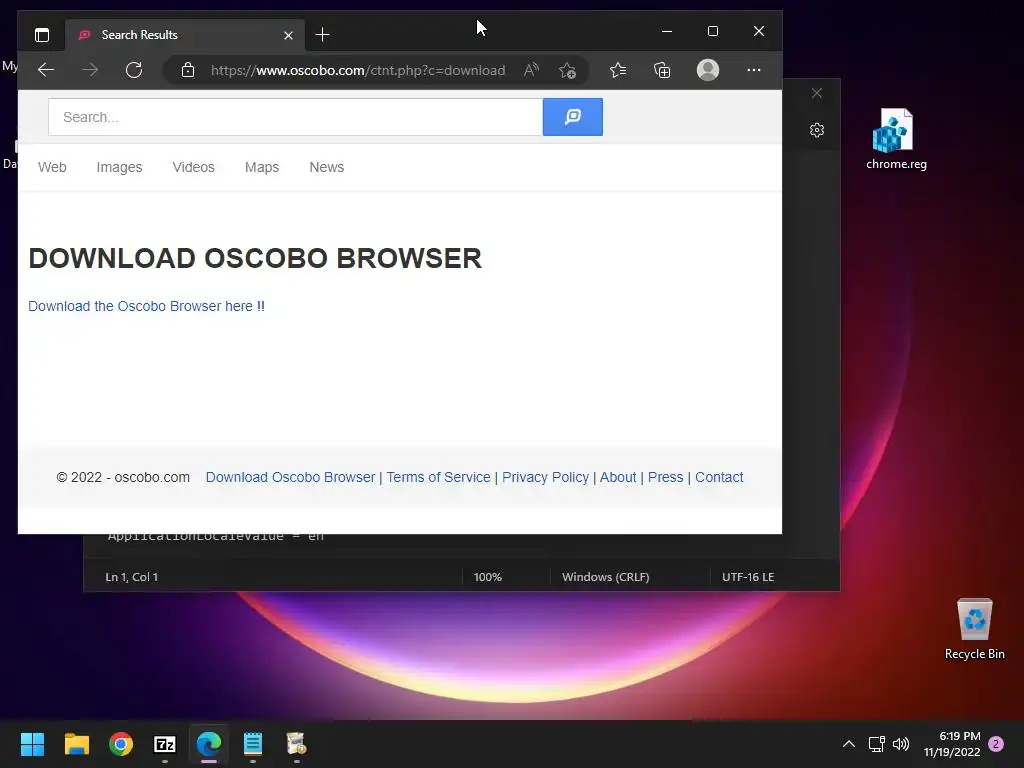The image size is (1024, 768).
Task: Refresh the Oscobo page
Action: point(134,70)
